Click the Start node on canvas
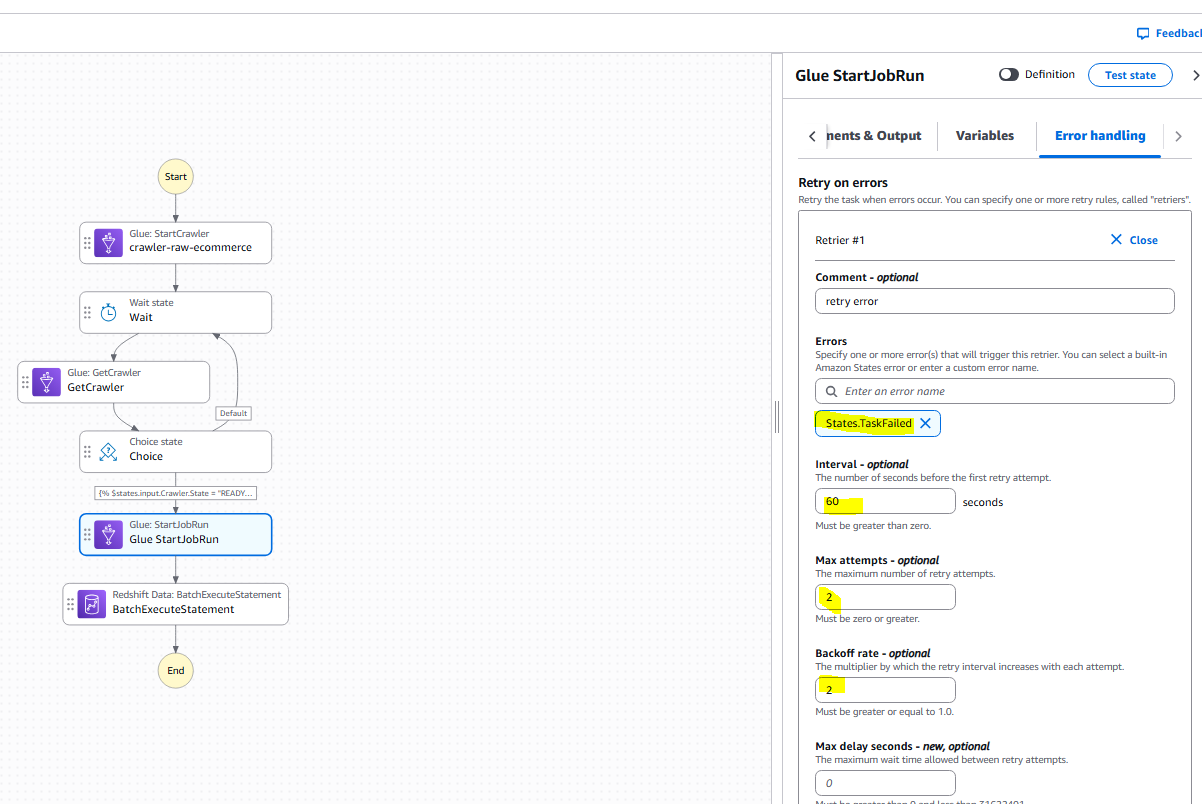This screenshot has width=1202, height=804. 176,177
